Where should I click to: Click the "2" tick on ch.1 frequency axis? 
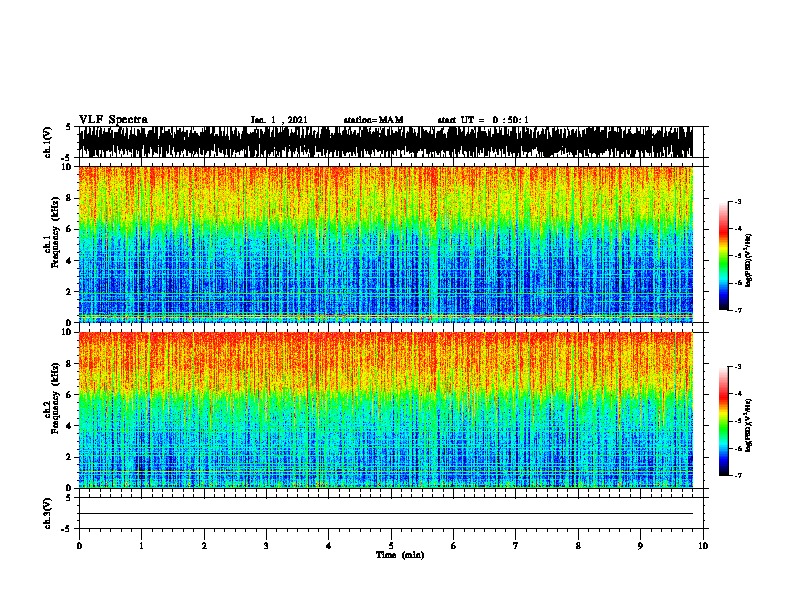(69, 291)
